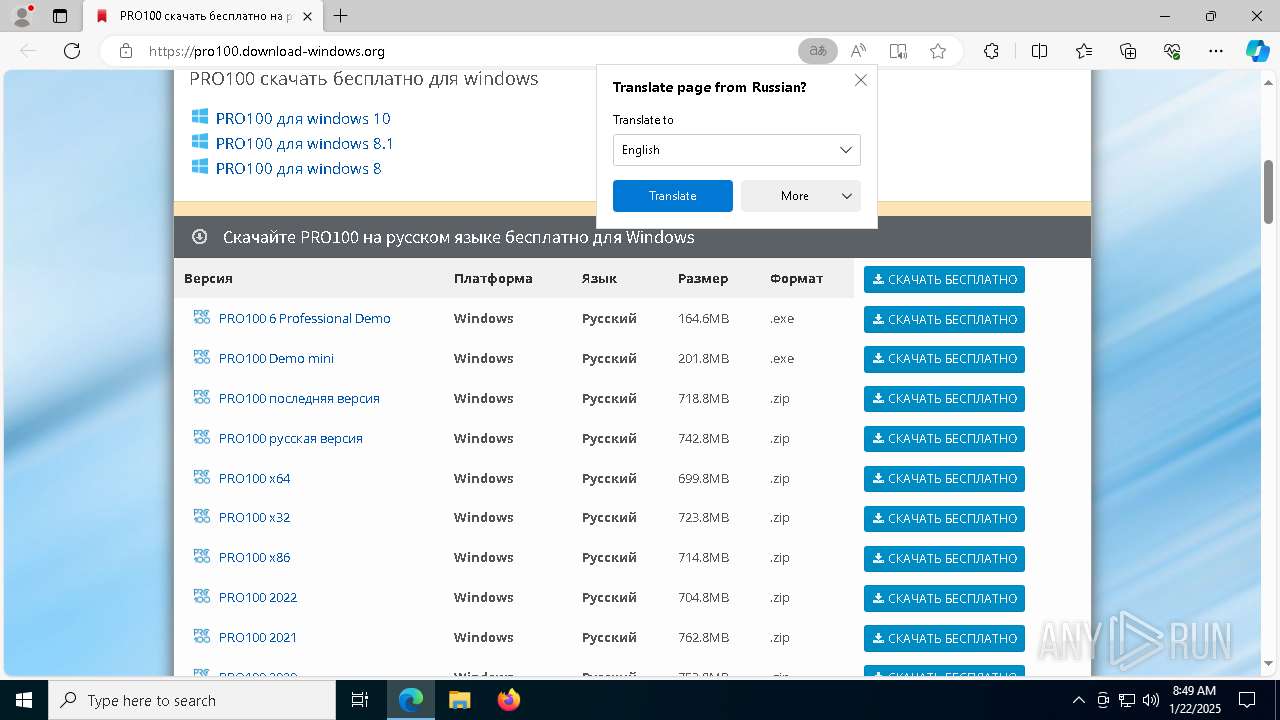Open File Explorer from taskbar
The width and height of the screenshot is (1280, 720).
coord(459,700)
